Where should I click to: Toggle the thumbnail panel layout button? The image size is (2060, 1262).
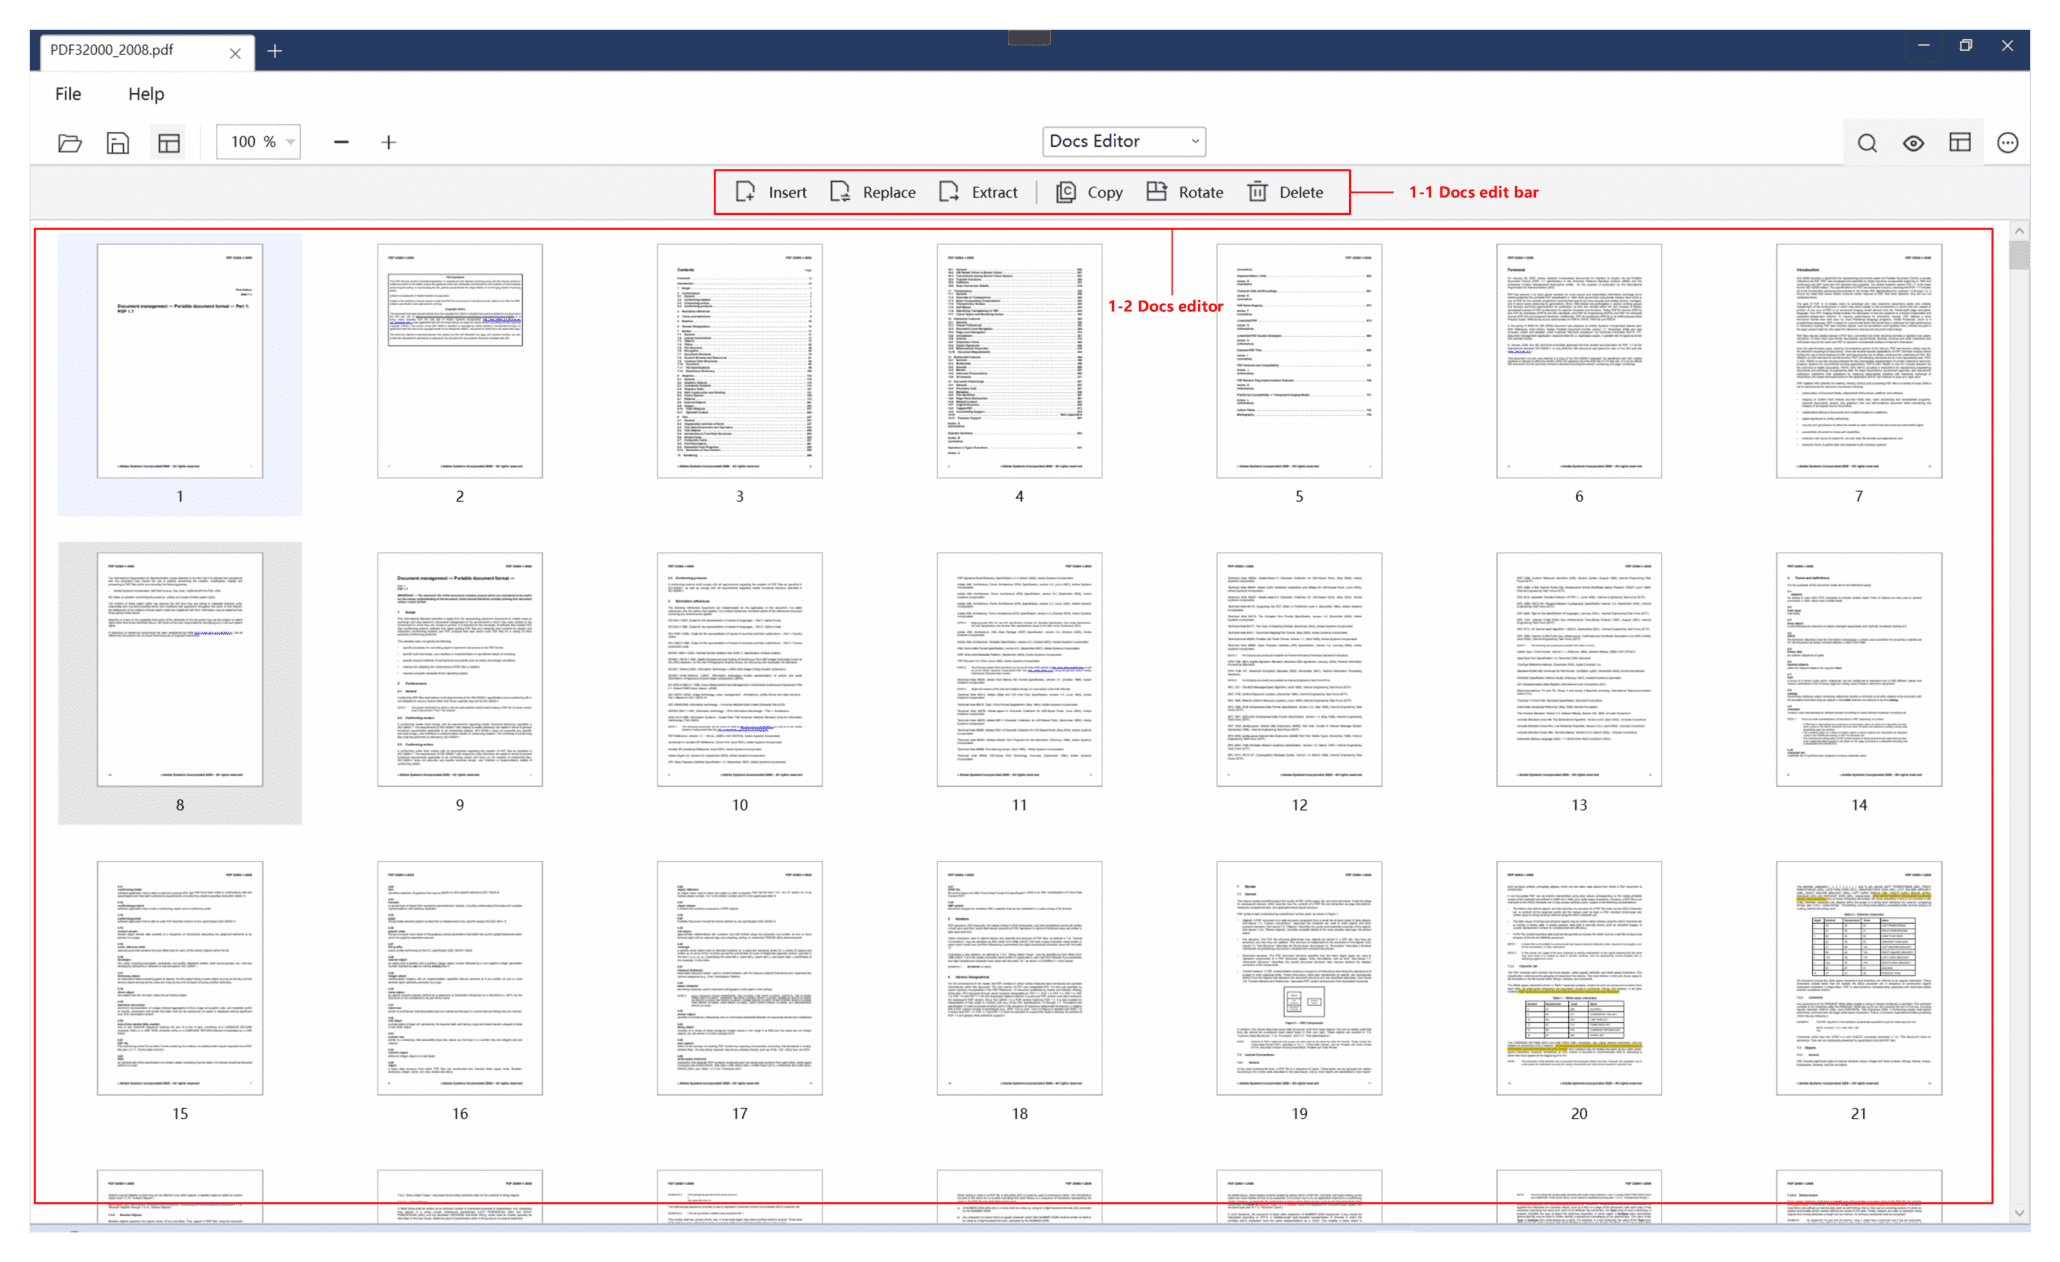tap(169, 143)
